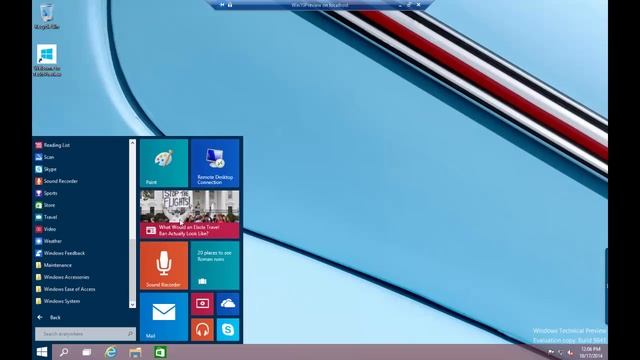Open Search from the taskbar
Image resolution: width=640 pixels, height=360 pixels.
(64, 352)
